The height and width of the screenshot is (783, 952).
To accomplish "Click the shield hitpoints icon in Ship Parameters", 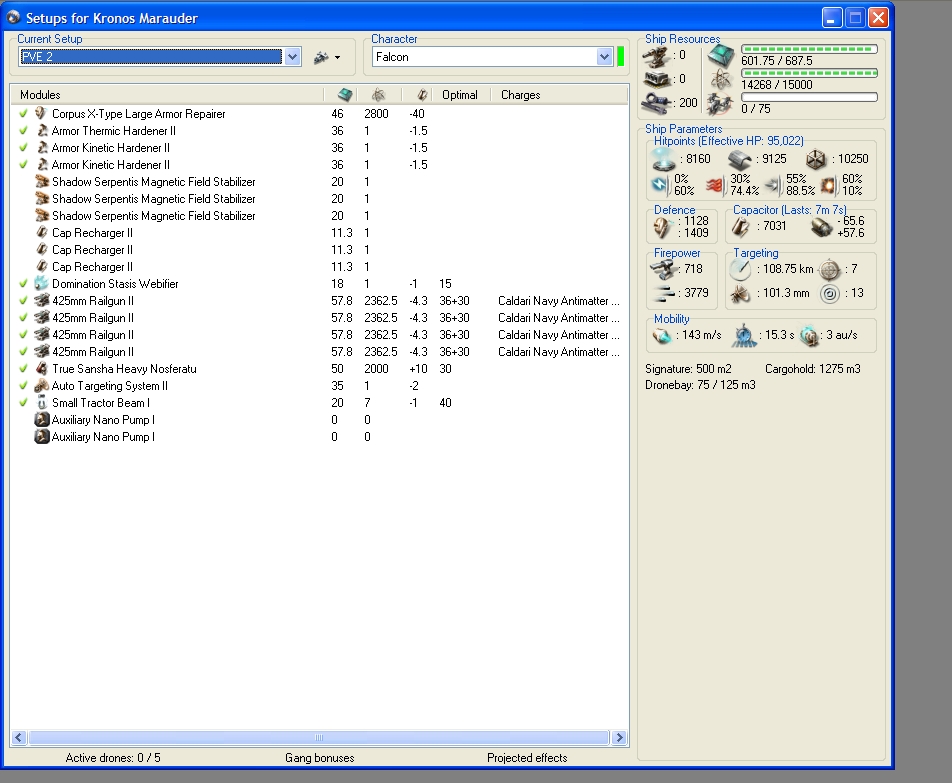I will 664,158.
